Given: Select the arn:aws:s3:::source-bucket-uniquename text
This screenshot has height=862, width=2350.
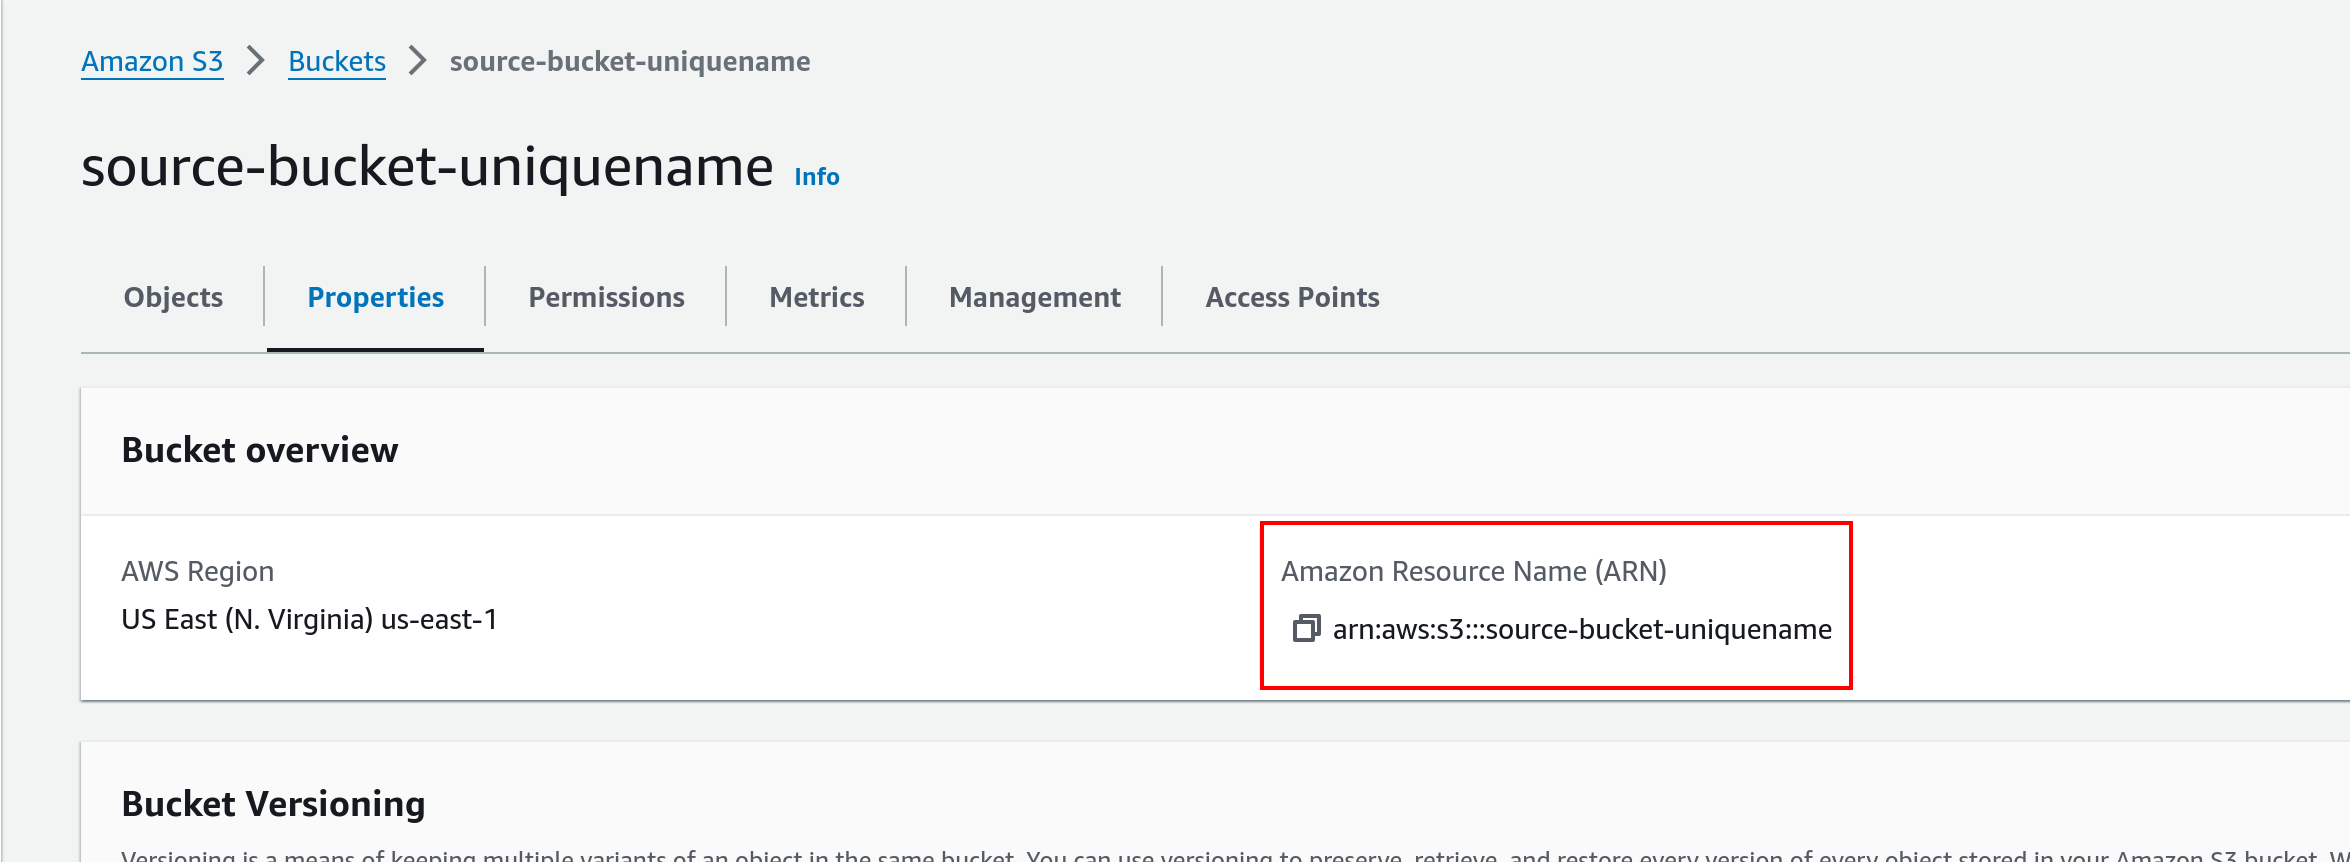Looking at the screenshot, I should click(x=1582, y=629).
